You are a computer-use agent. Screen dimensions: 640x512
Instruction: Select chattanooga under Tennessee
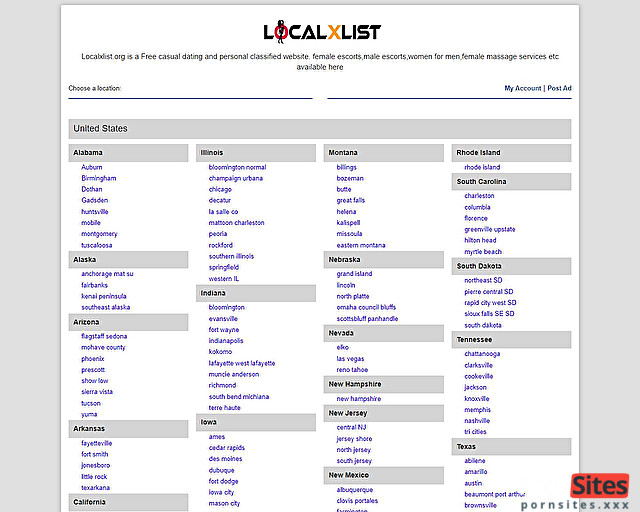point(482,354)
